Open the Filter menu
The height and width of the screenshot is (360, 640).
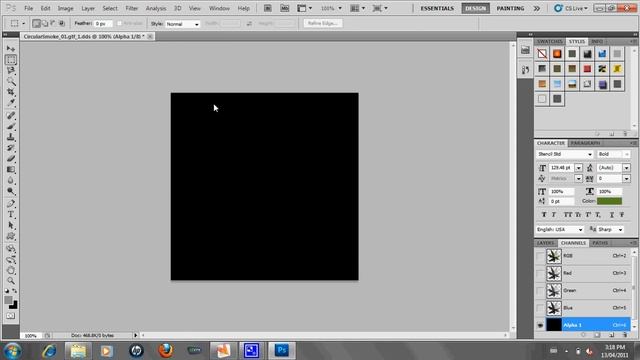click(x=131, y=8)
